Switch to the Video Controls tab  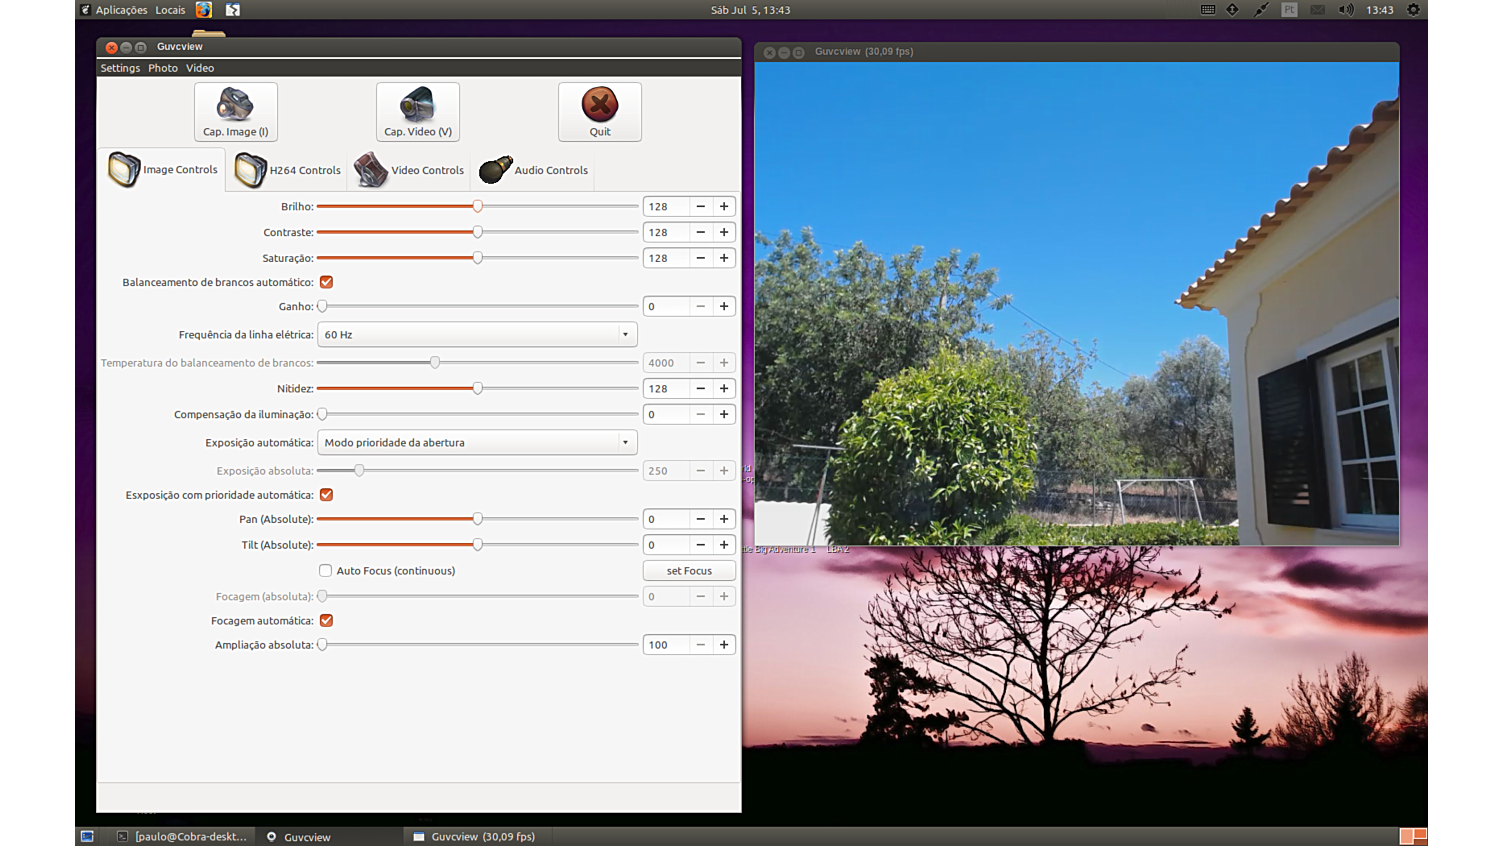point(410,170)
